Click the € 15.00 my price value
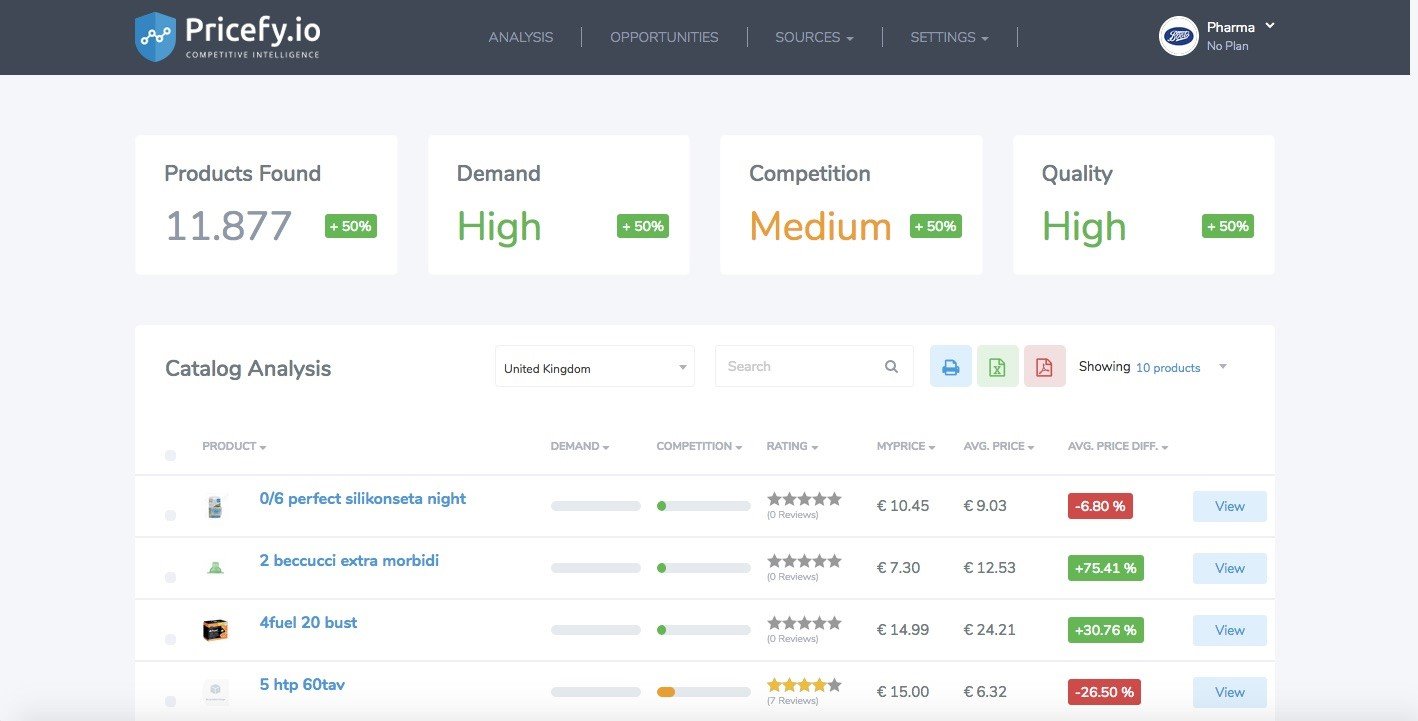The width and height of the screenshot is (1418, 721). tap(903, 692)
